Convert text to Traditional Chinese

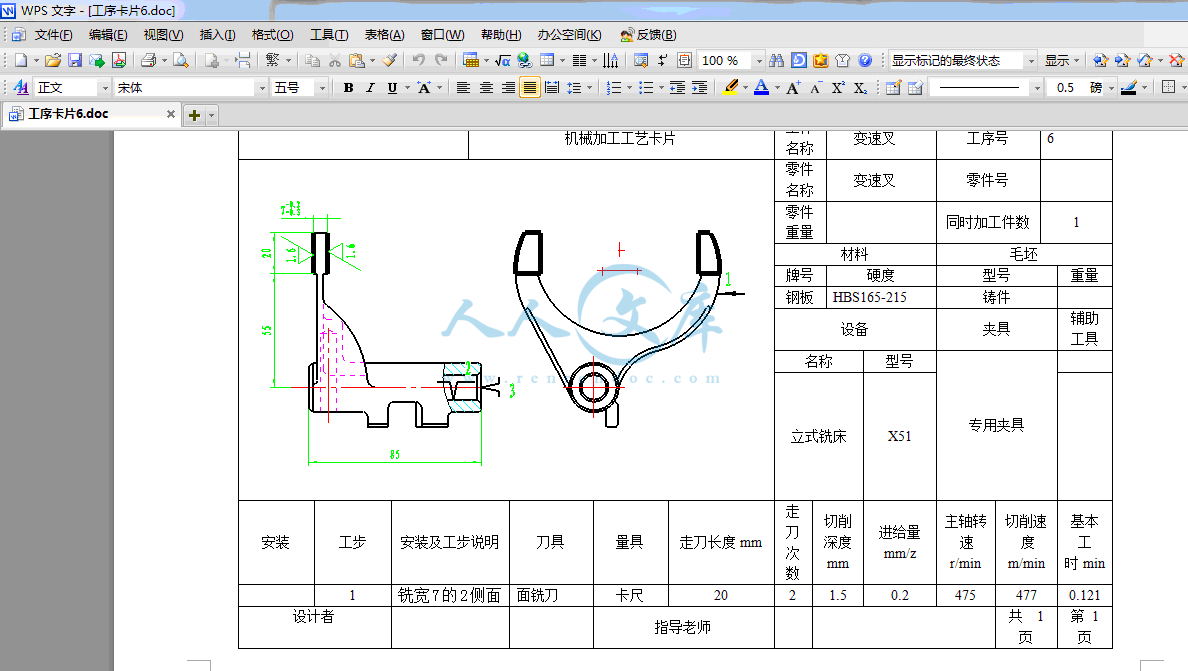pos(273,61)
